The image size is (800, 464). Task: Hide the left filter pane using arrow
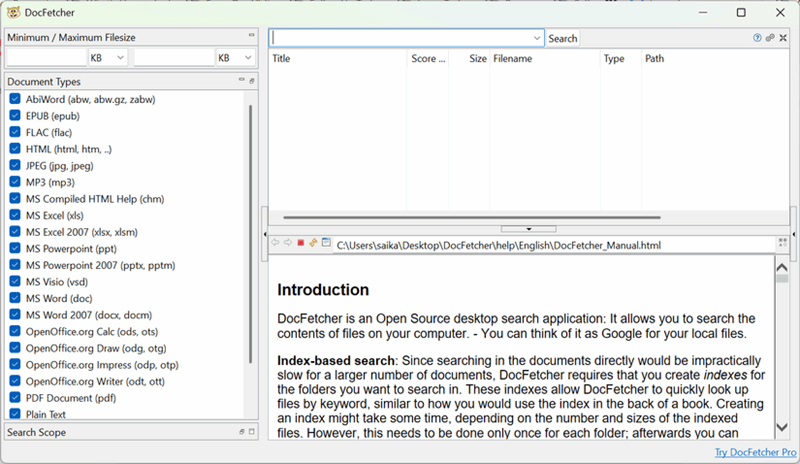(x=265, y=234)
